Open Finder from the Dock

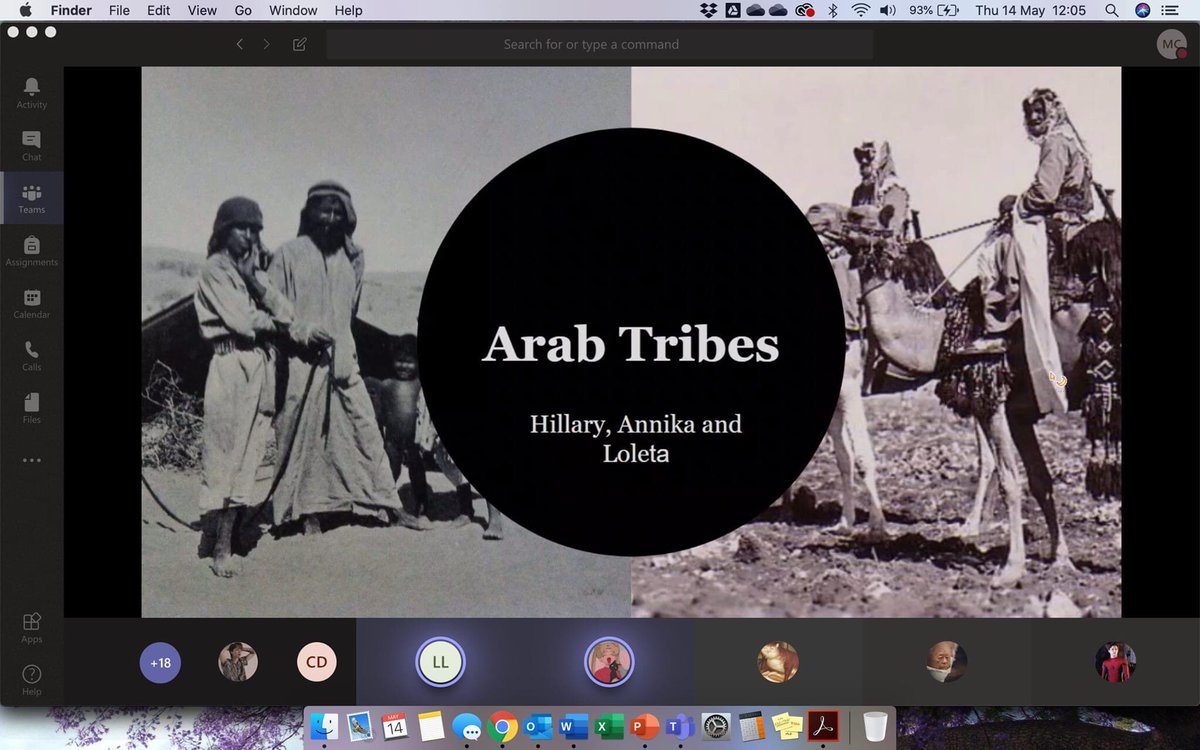coord(324,726)
